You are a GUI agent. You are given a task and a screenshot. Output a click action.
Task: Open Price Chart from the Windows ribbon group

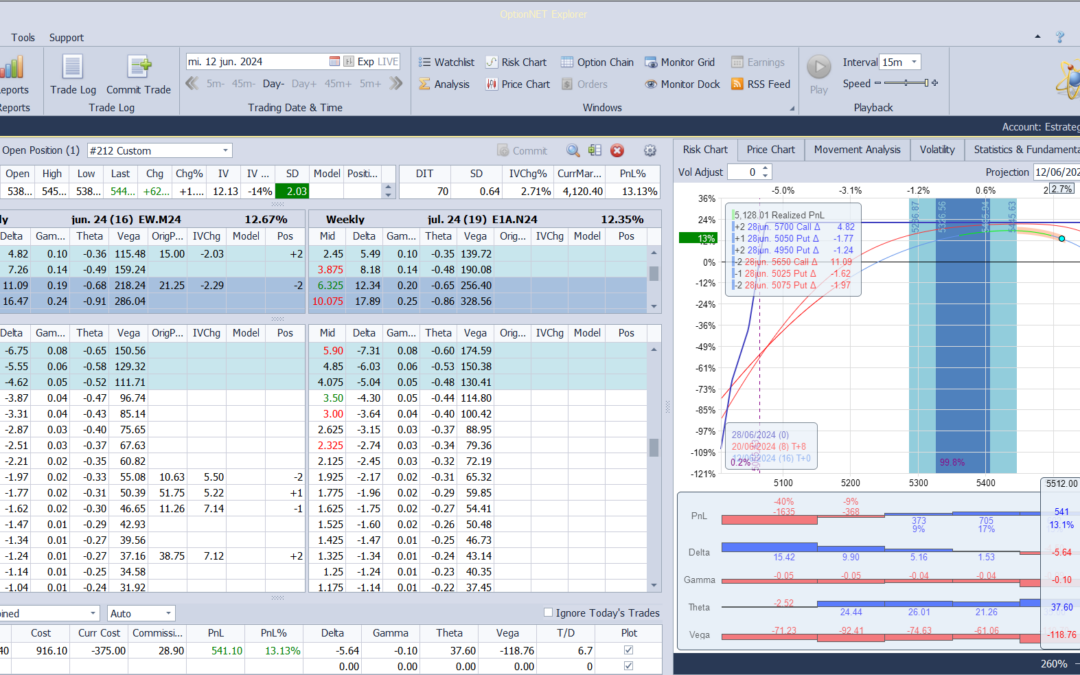point(517,84)
